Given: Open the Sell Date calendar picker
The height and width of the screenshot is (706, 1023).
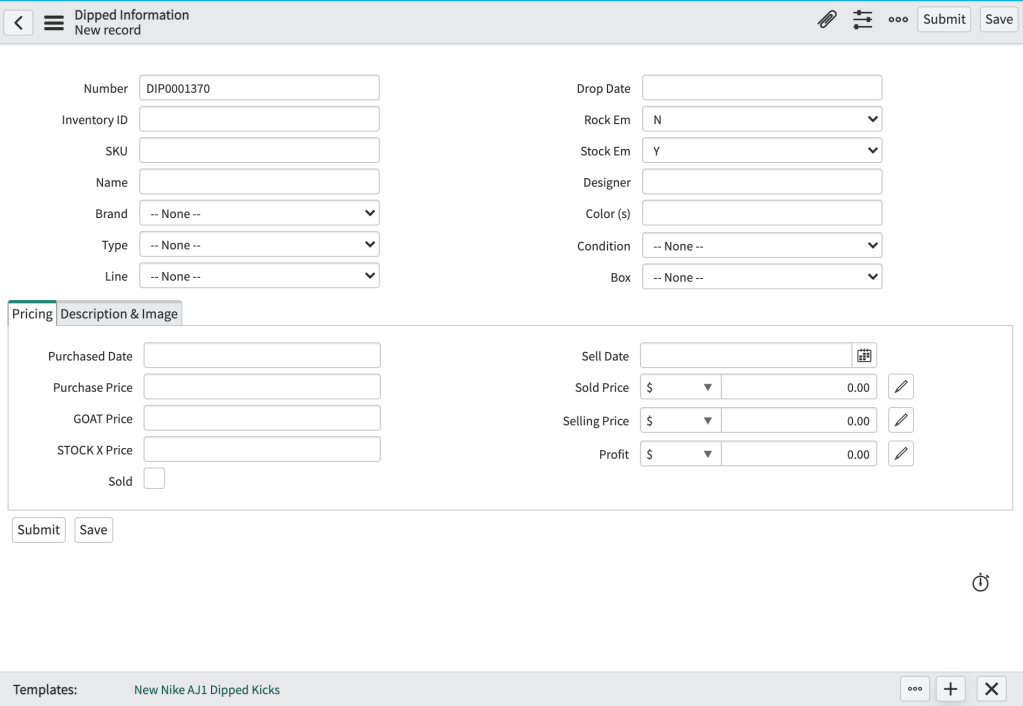Looking at the screenshot, I should [864, 356].
